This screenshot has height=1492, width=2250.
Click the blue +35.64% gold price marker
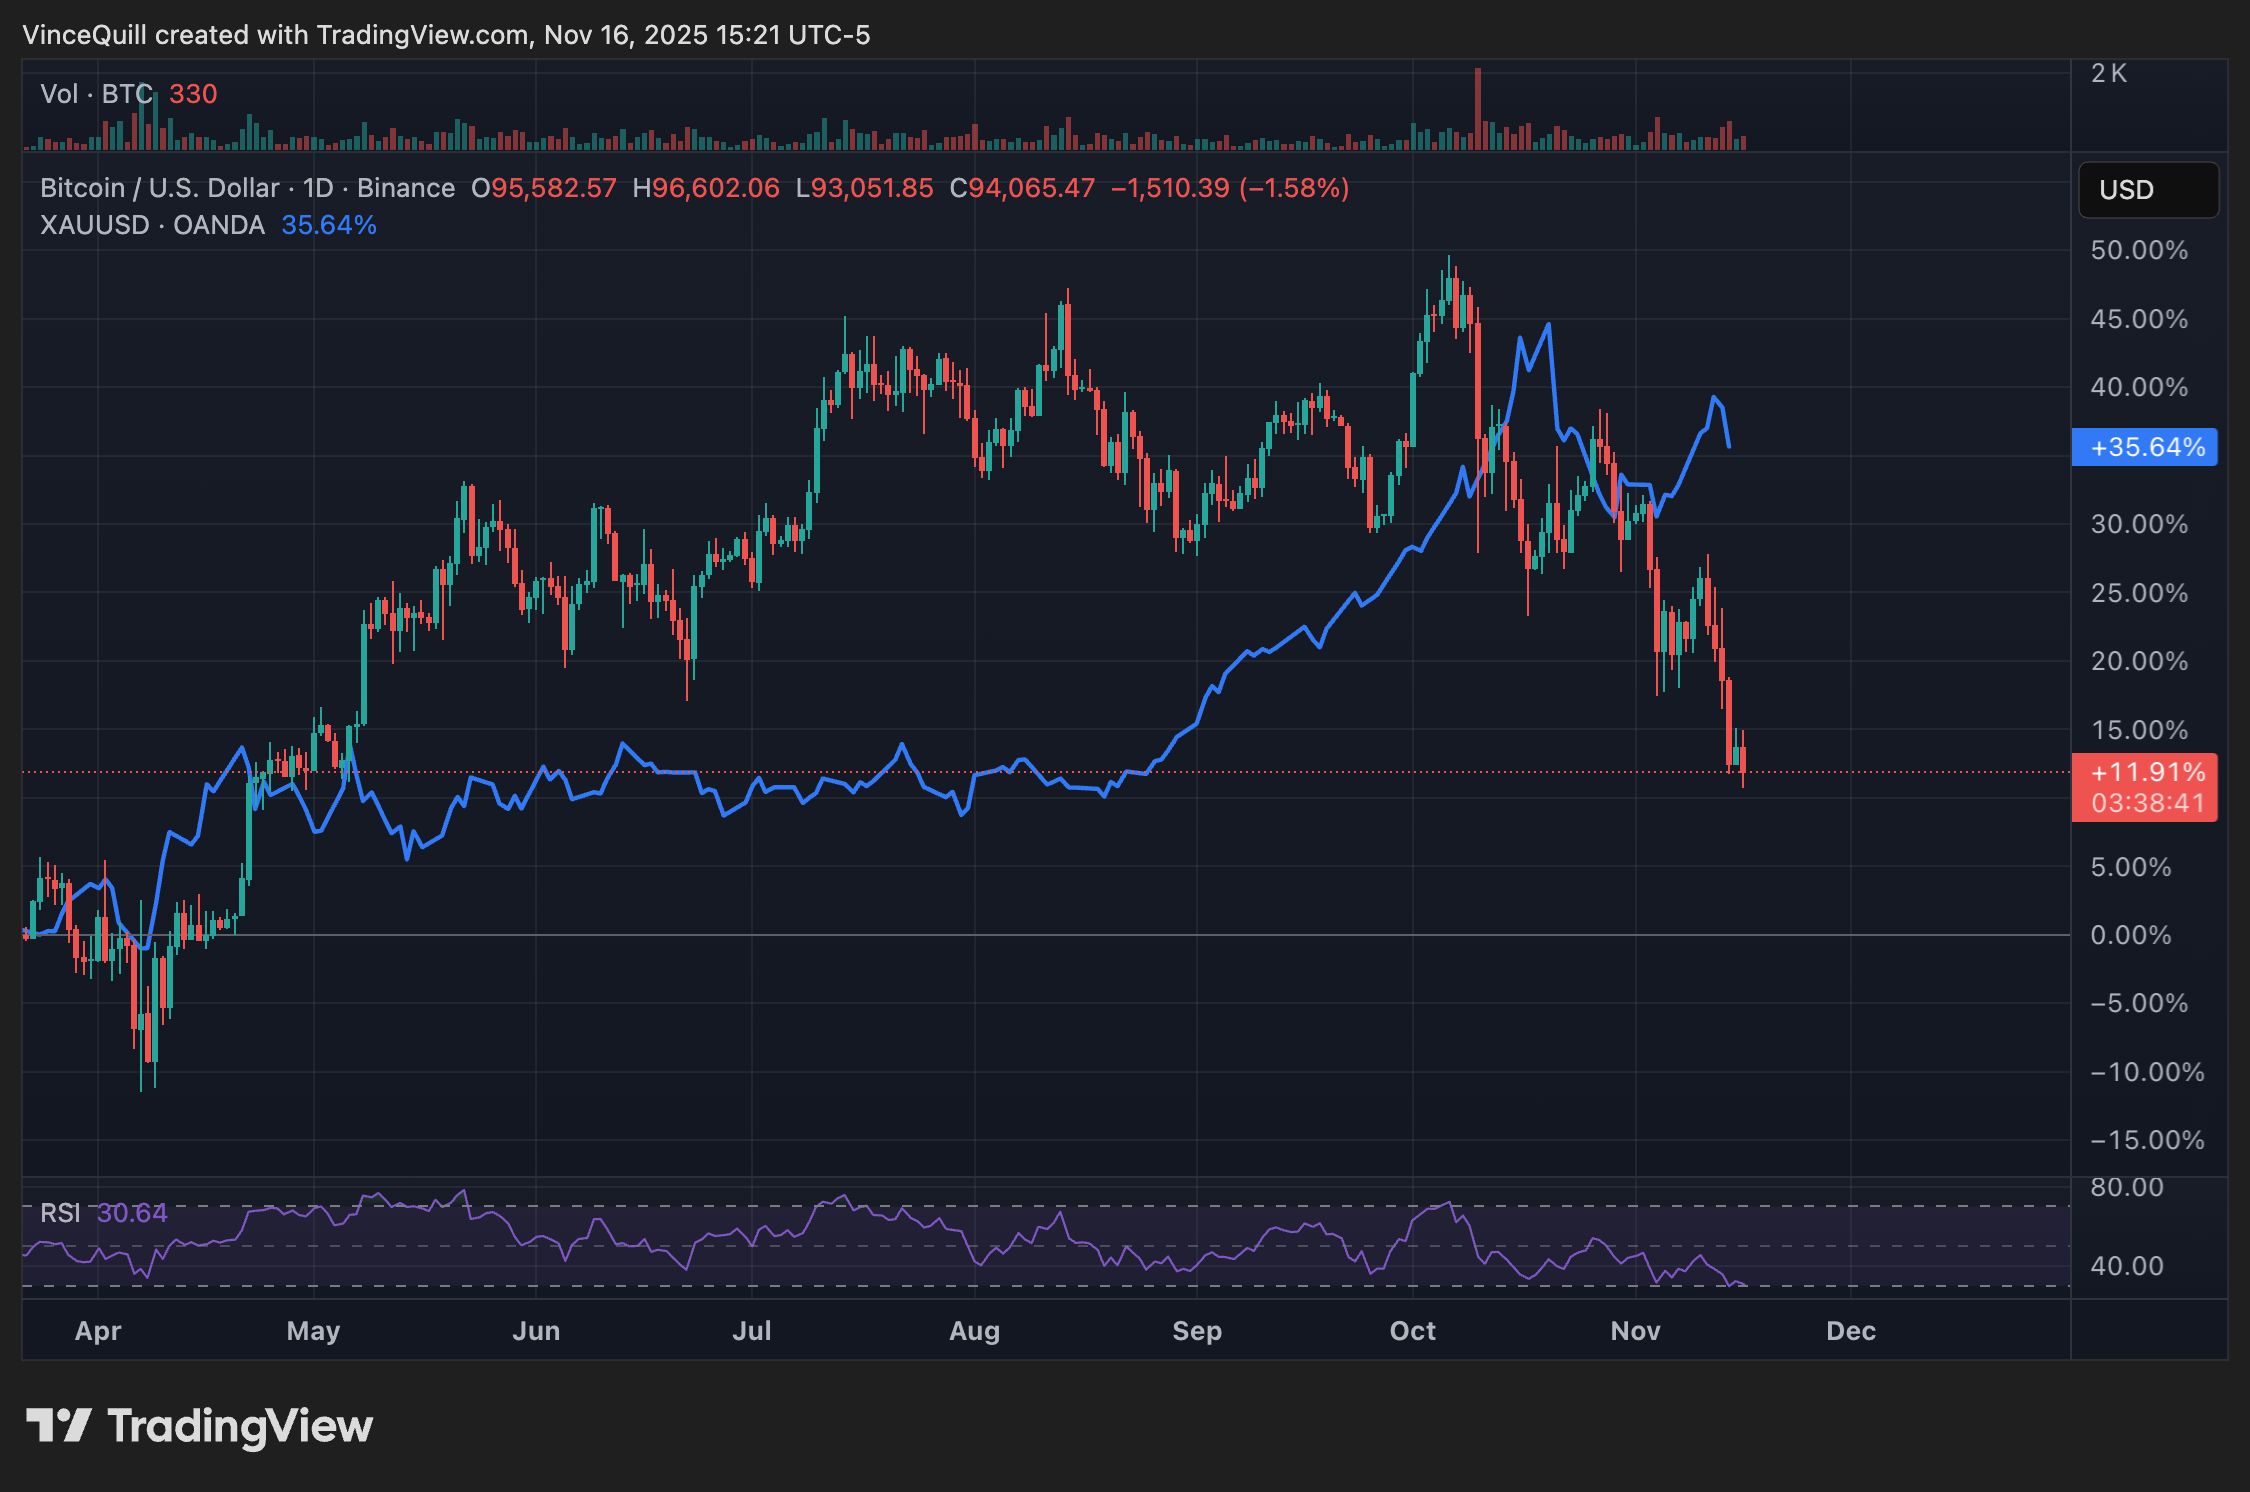click(2145, 449)
